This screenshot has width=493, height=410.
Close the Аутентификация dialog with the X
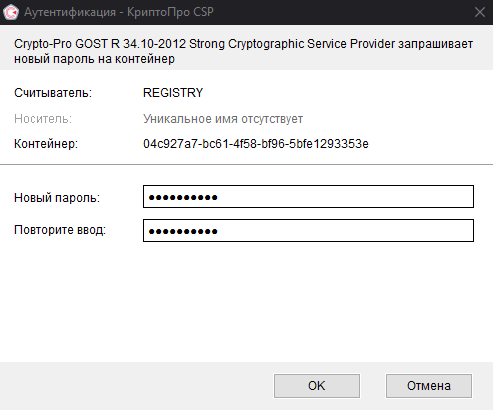(x=480, y=12)
